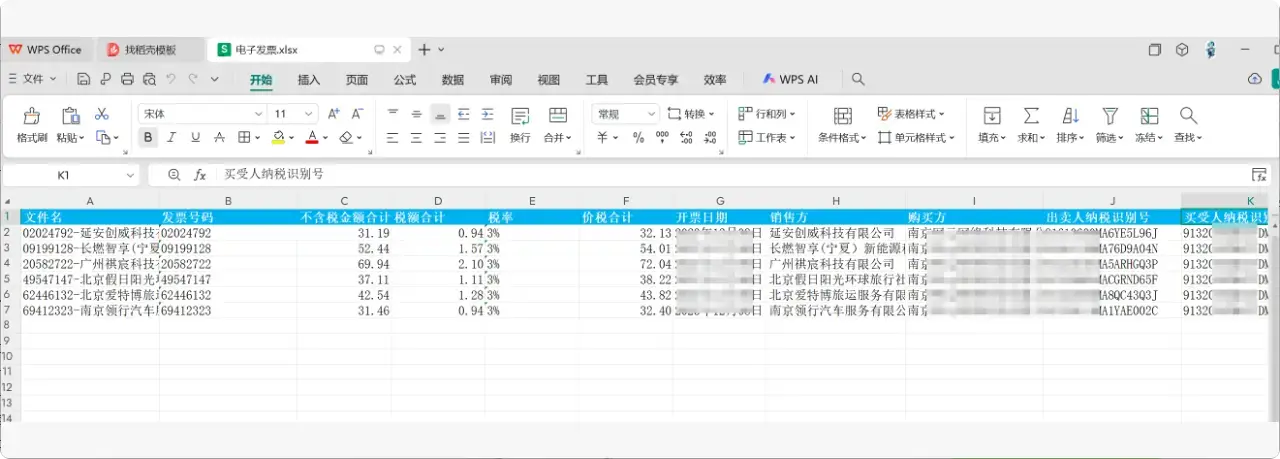Click the Format Painter brush icon
1280x459 pixels.
pos(32,115)
